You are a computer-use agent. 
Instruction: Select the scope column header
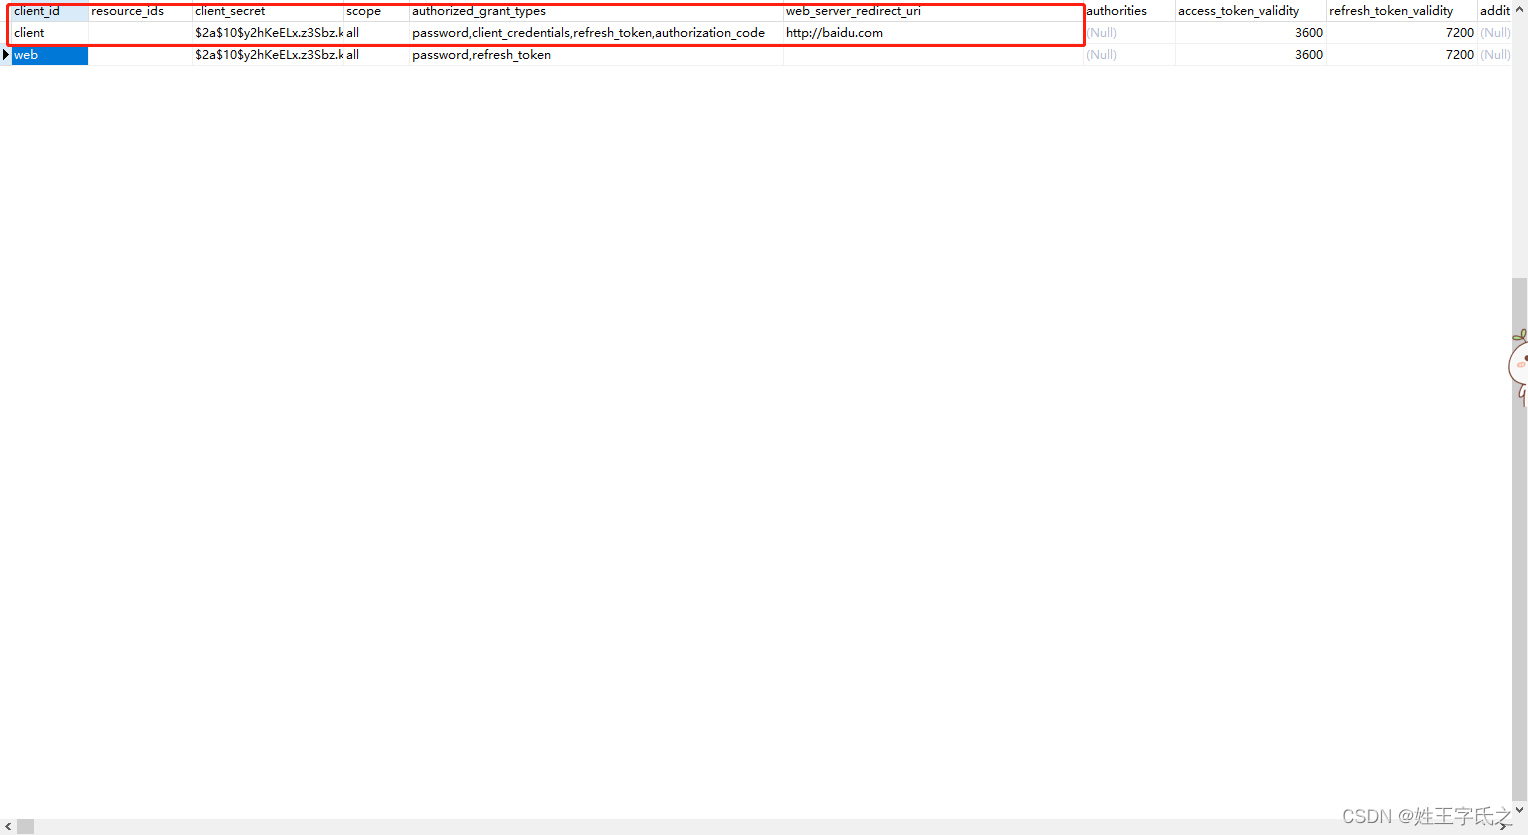click(376, 11)
